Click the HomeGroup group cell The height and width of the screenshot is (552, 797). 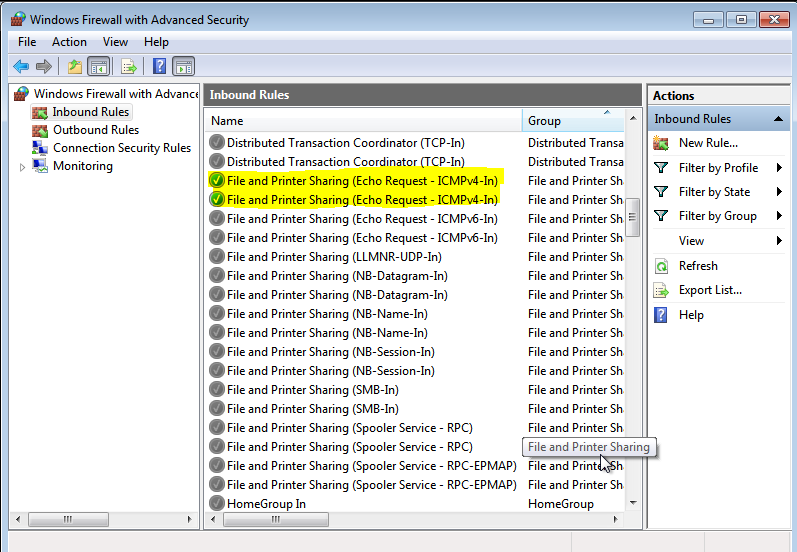pyautogui.click(x=561, y=504)
